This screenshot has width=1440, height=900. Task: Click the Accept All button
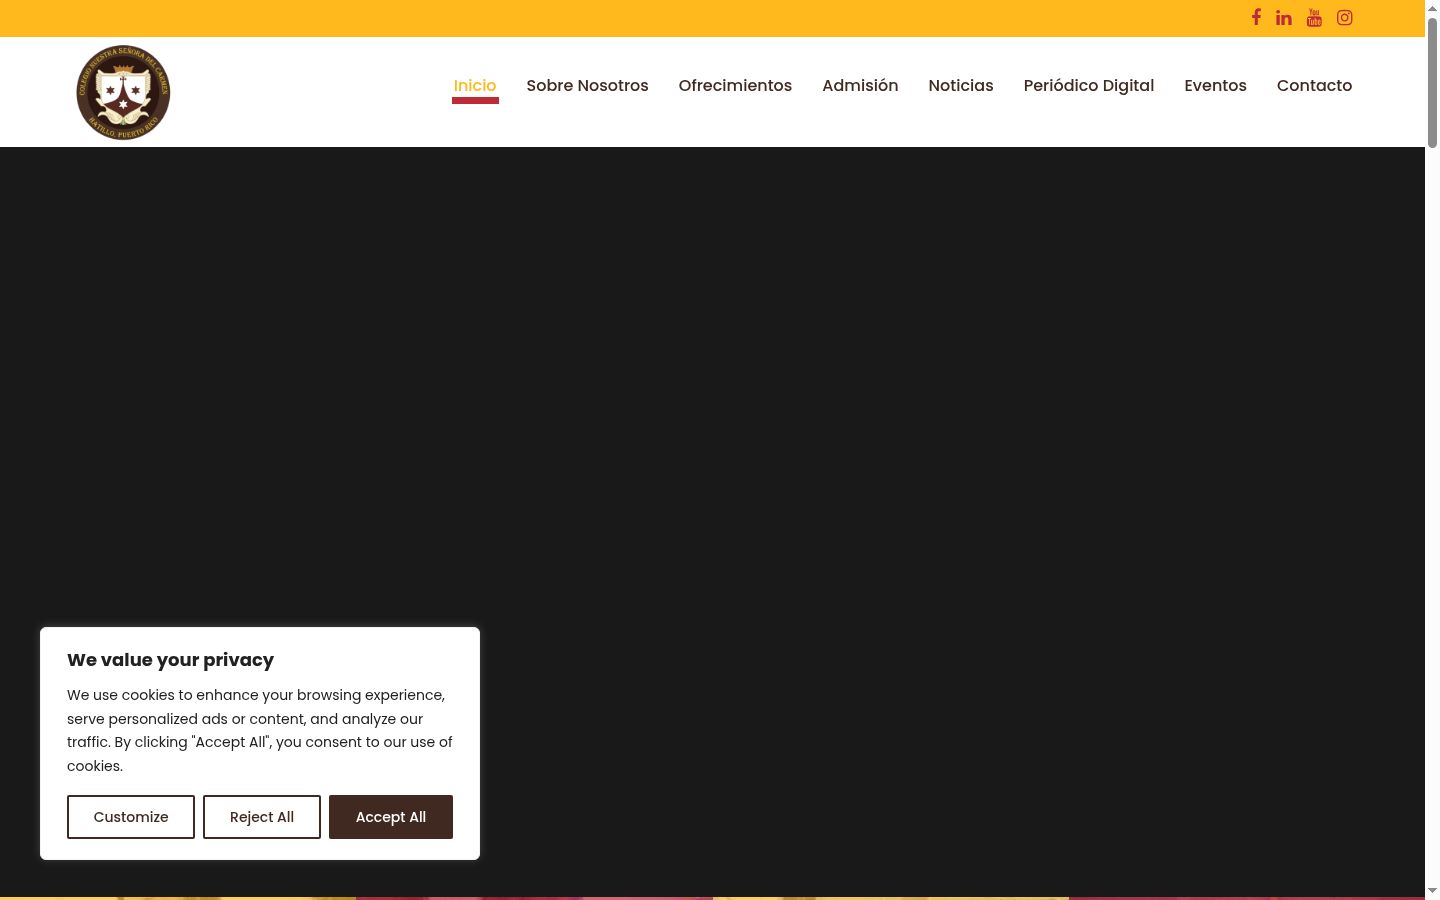[391, 817]
